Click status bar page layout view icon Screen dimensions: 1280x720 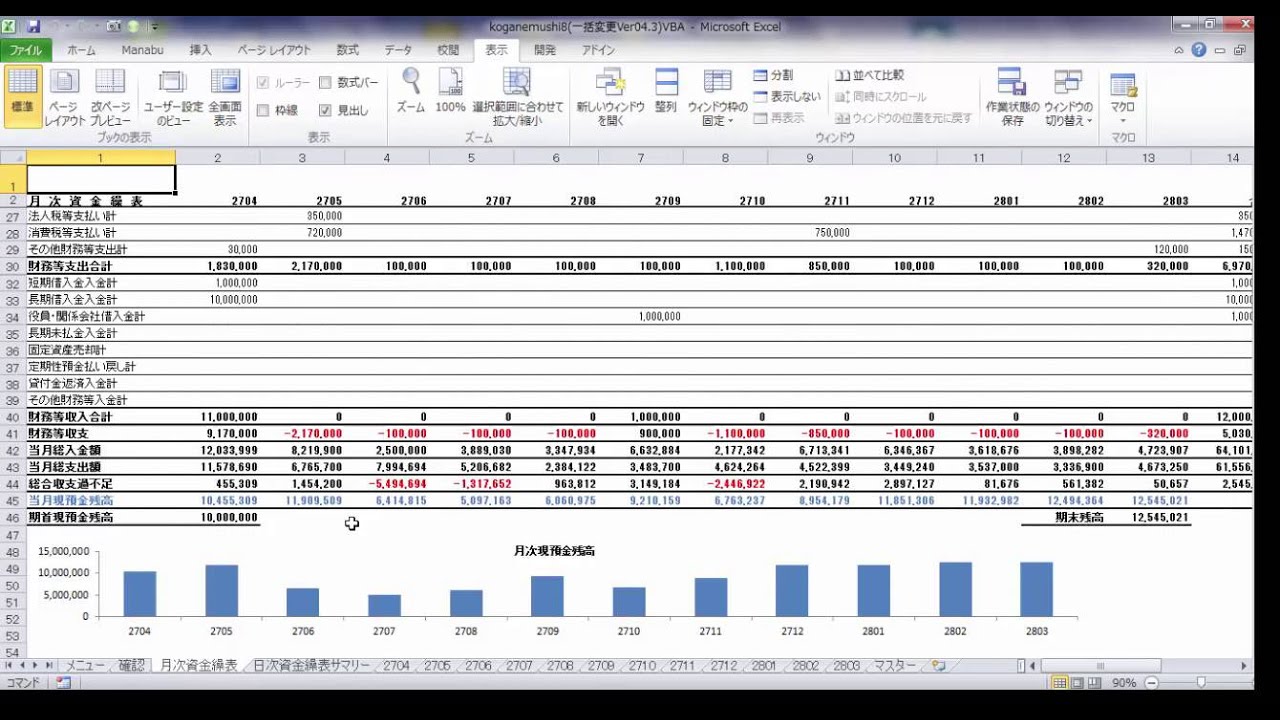[x=1077, y=682]
